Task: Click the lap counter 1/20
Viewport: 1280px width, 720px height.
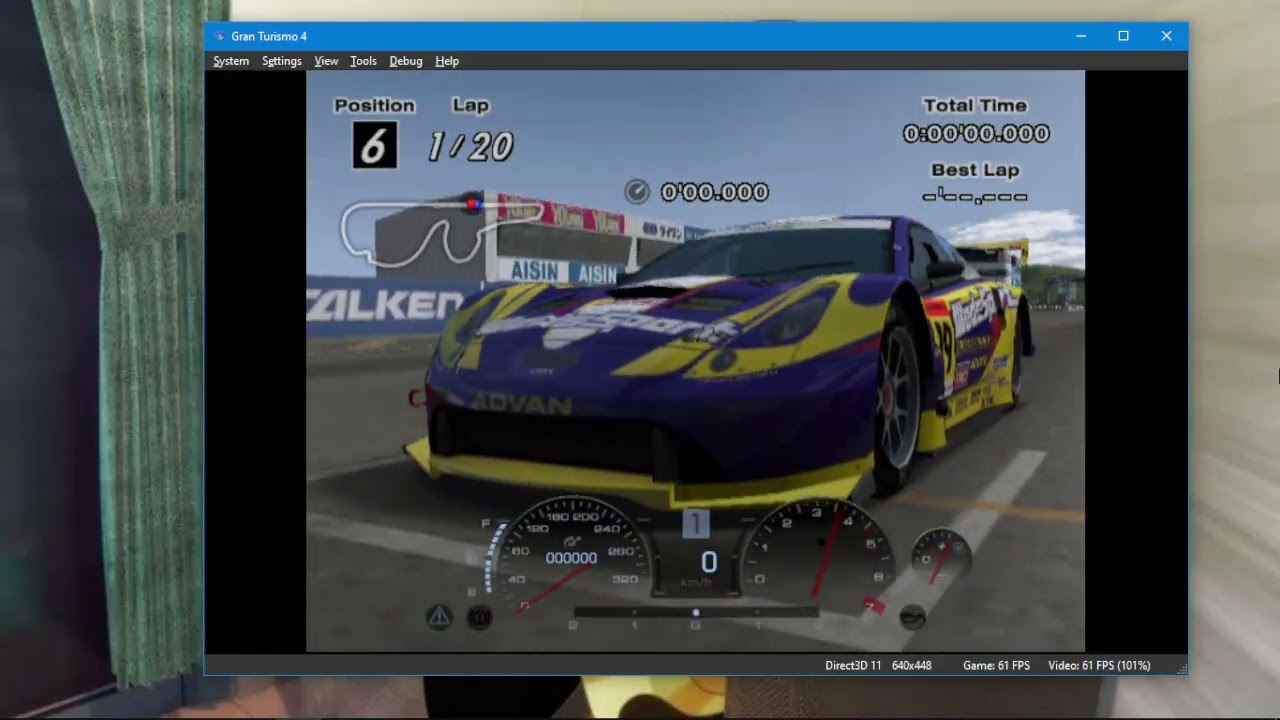Action: click(470, 147)
